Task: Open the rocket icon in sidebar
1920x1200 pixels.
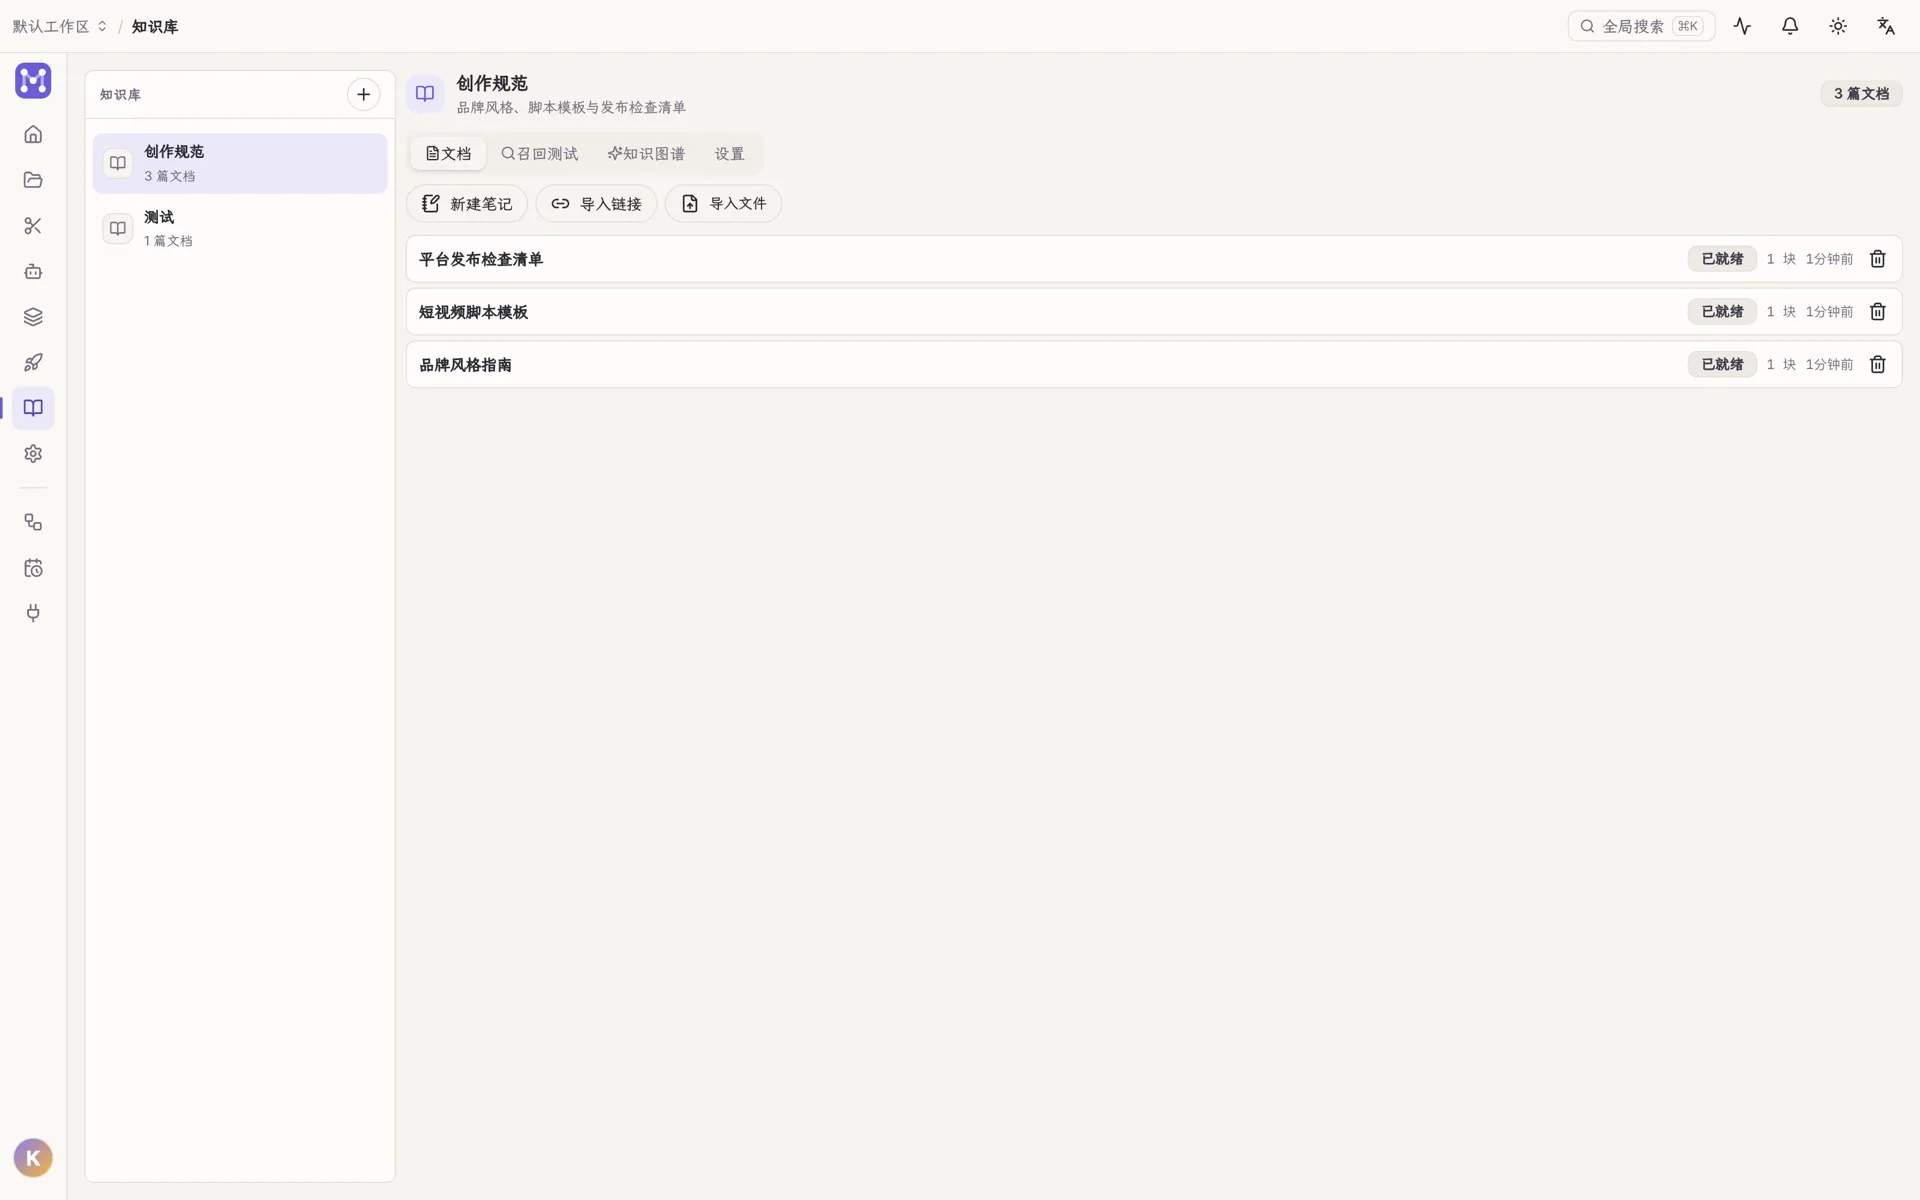Action: 33,362
